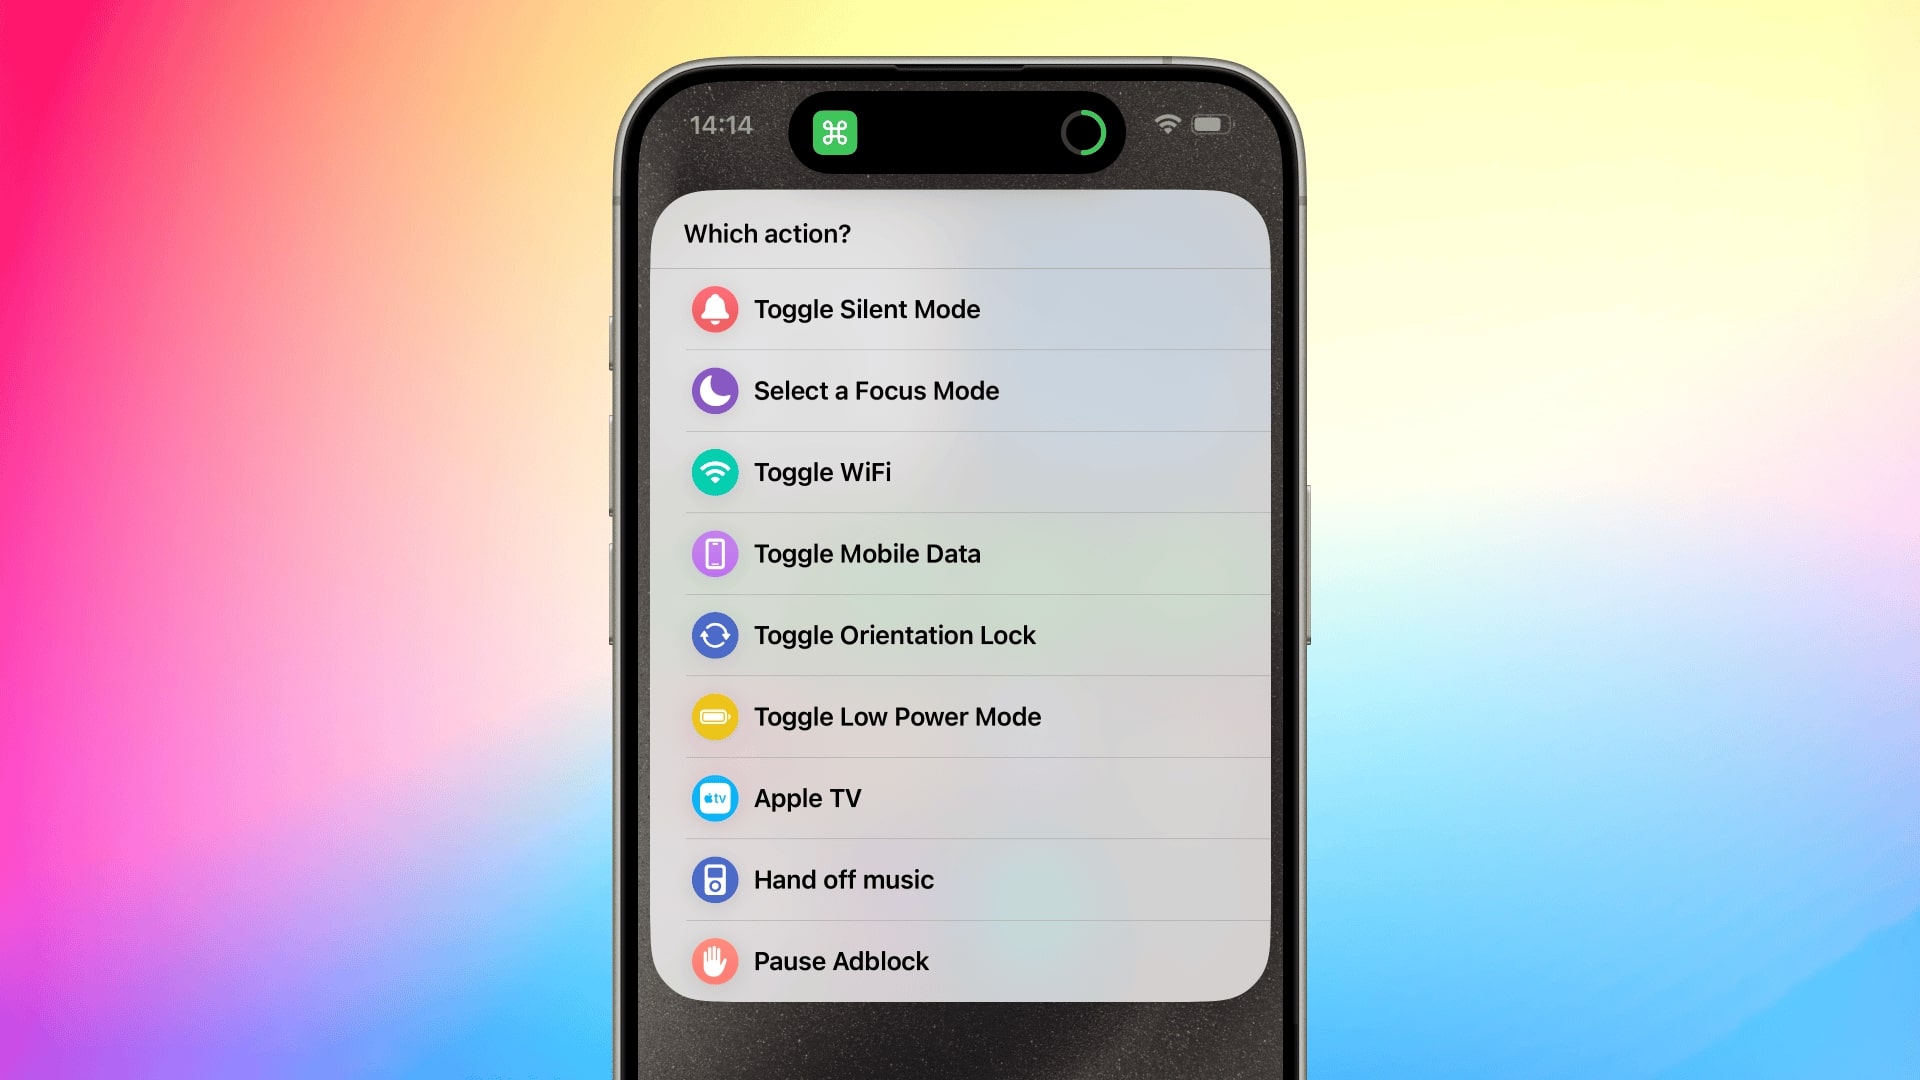The image size is (1920, 1080).
Task: Tap the Toggle WiFi icon
Action: click(713, 471)
